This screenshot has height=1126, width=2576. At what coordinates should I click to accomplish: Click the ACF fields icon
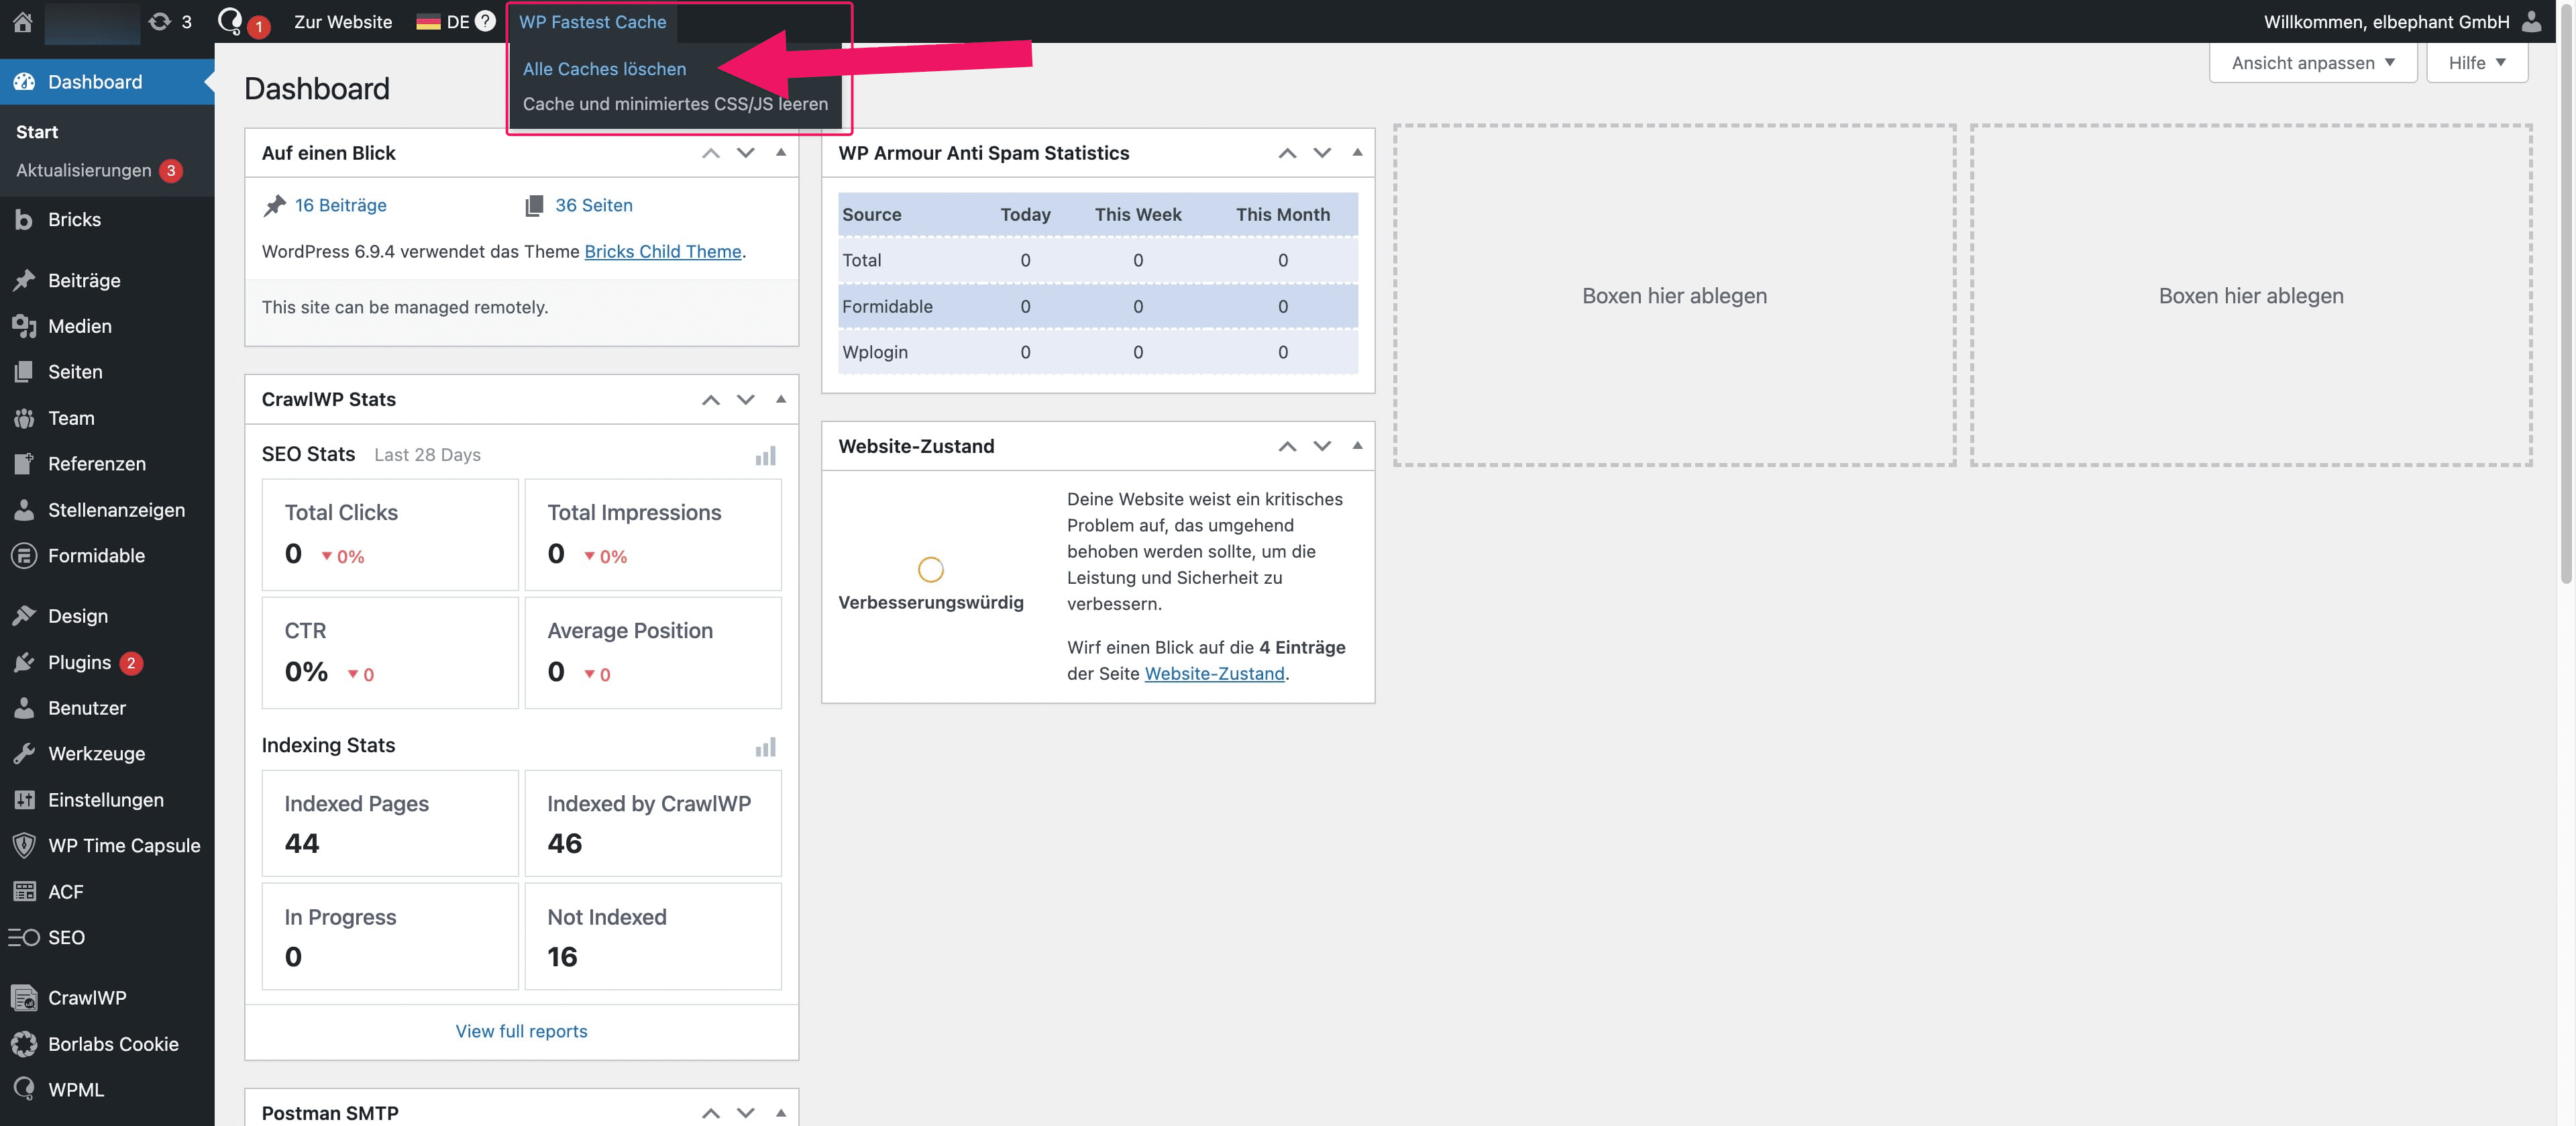[x=24, y=891]
